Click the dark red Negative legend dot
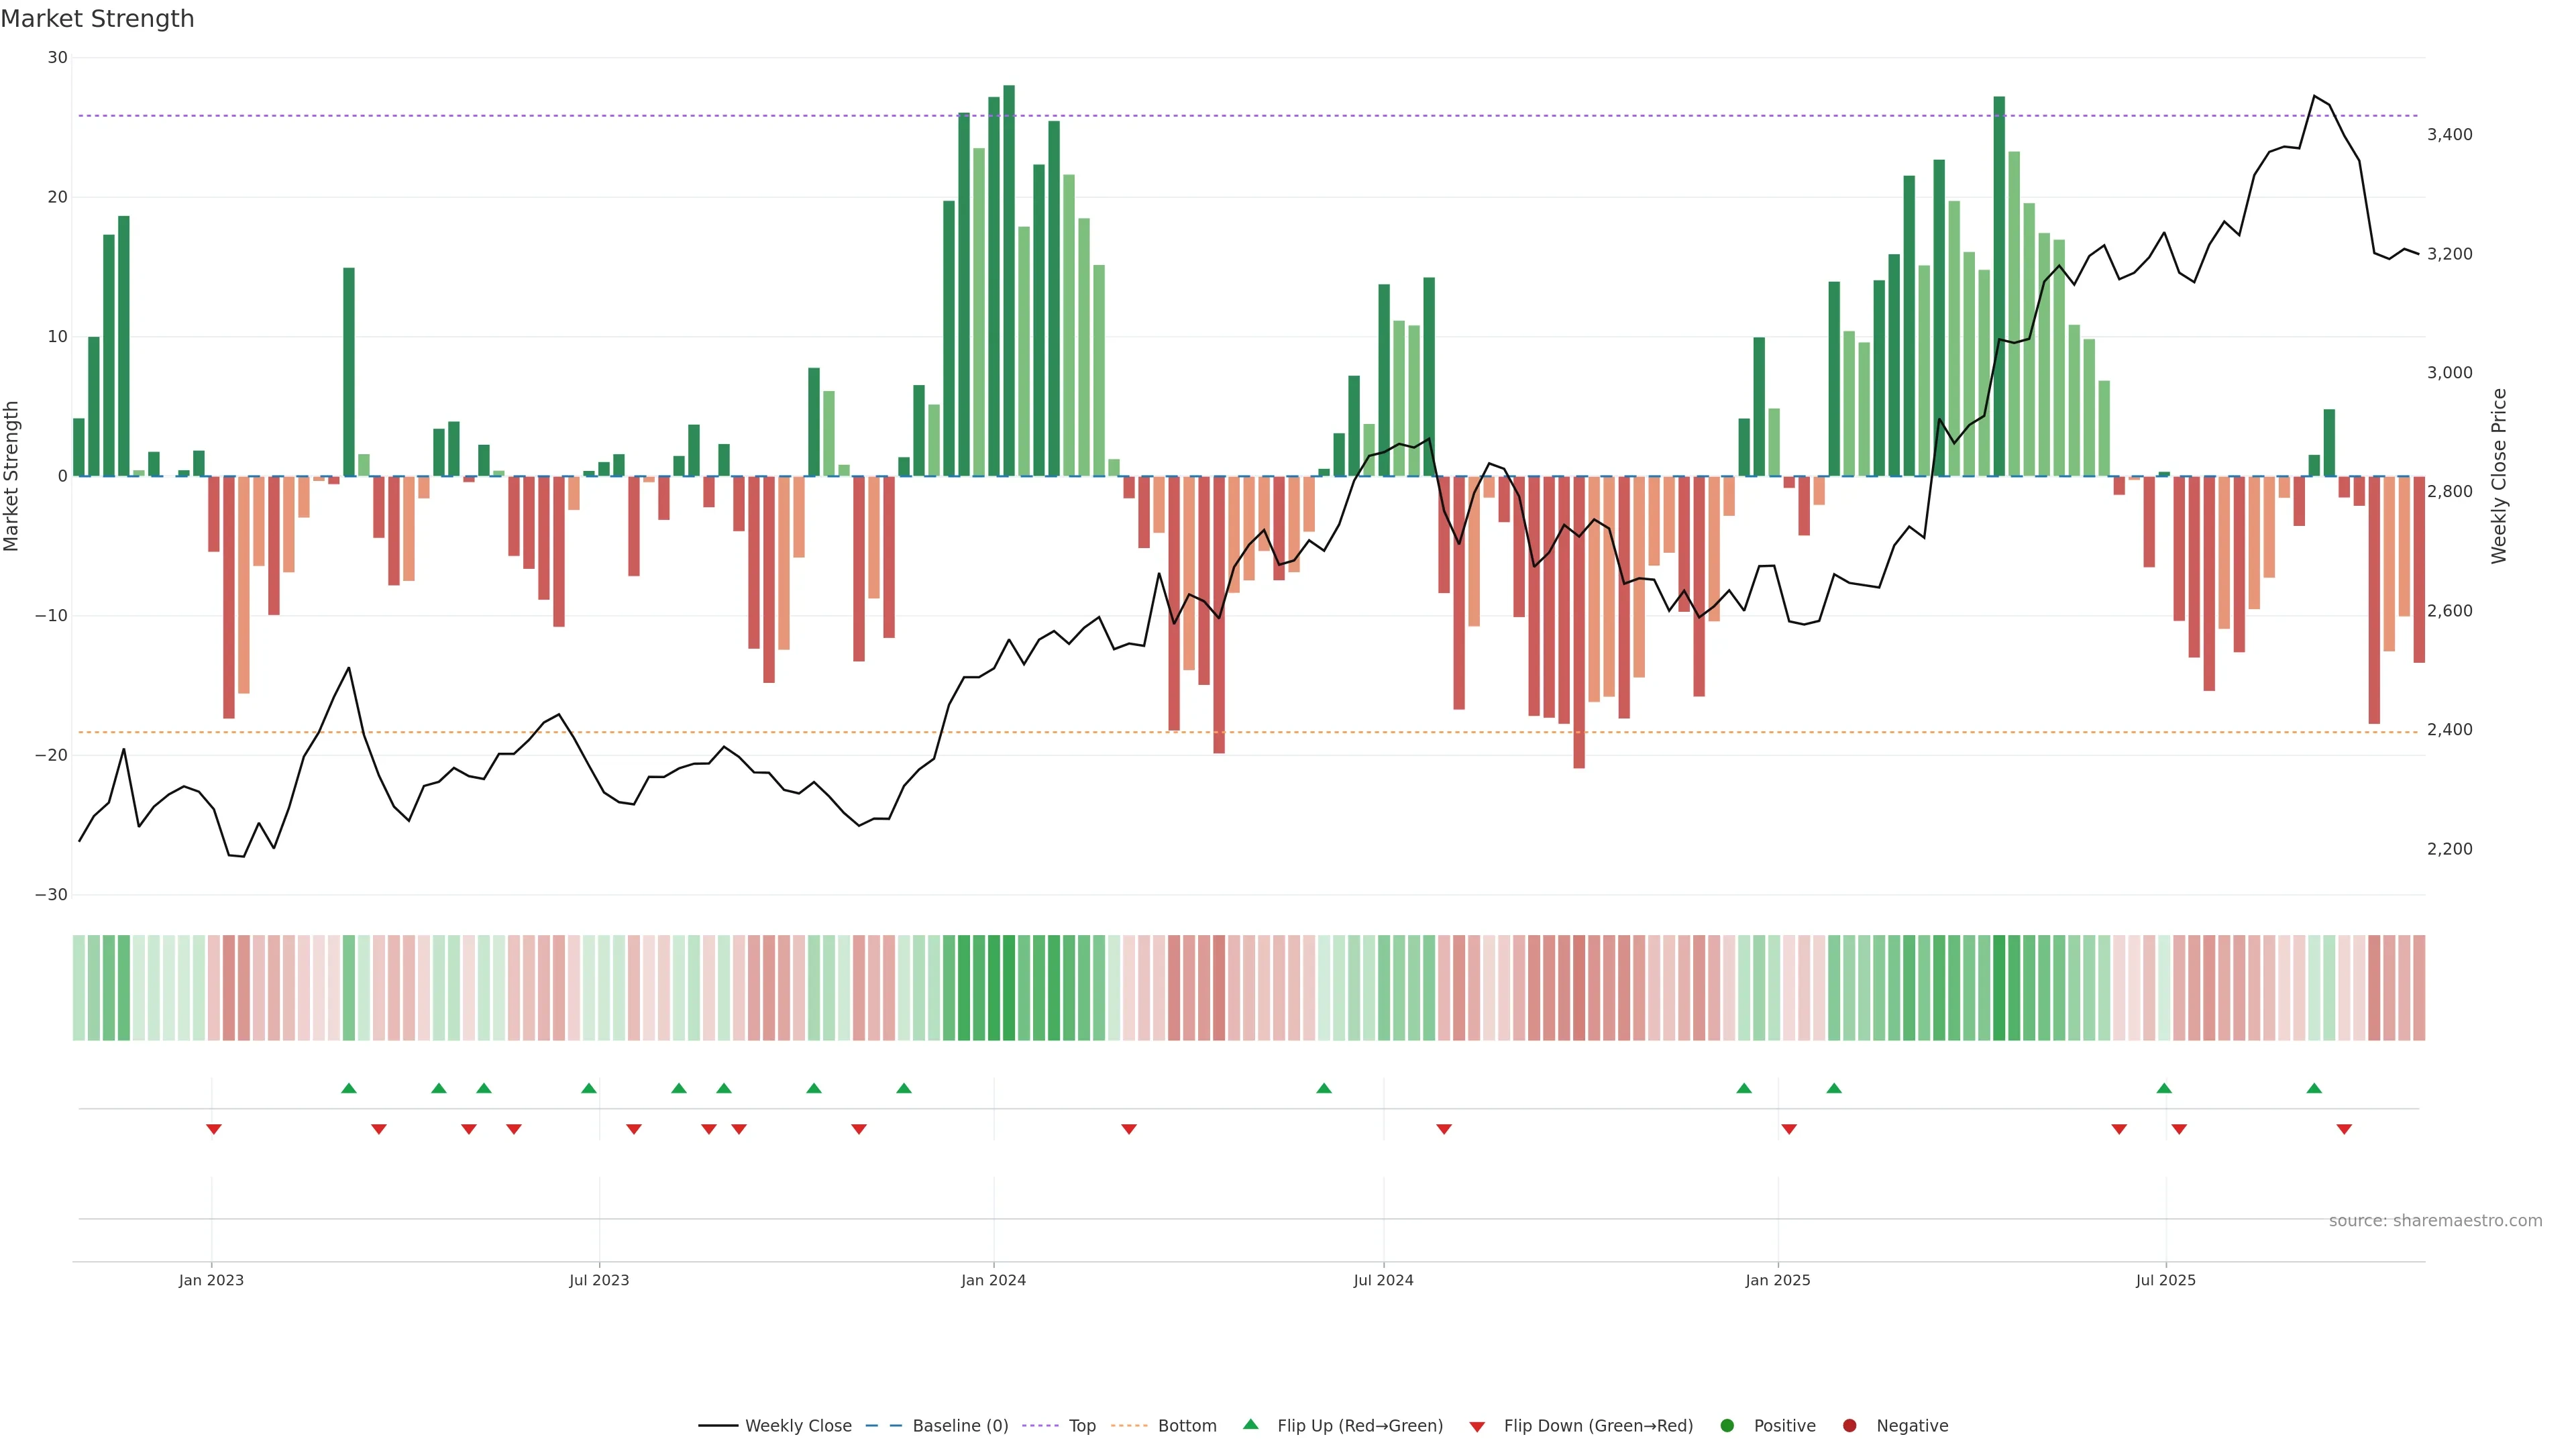Image resolution: width=2576 pixels, height=1449 pixels. coord(1849,1426)
